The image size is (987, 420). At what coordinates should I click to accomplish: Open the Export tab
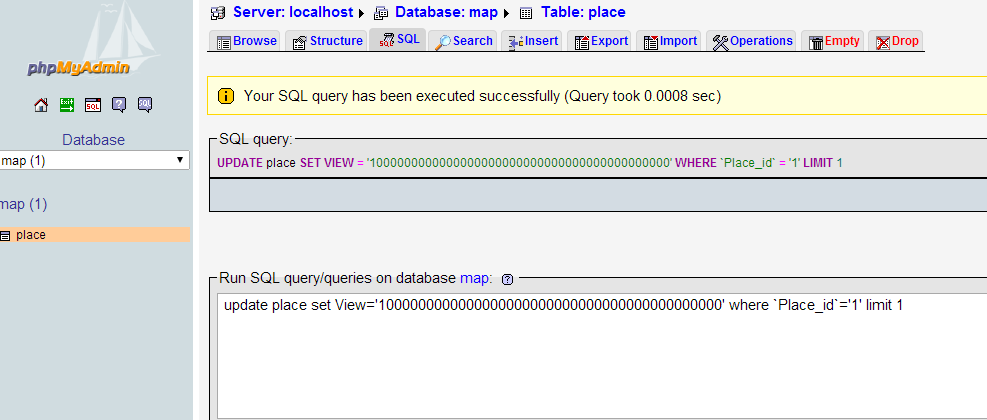(x=601, y=41)
